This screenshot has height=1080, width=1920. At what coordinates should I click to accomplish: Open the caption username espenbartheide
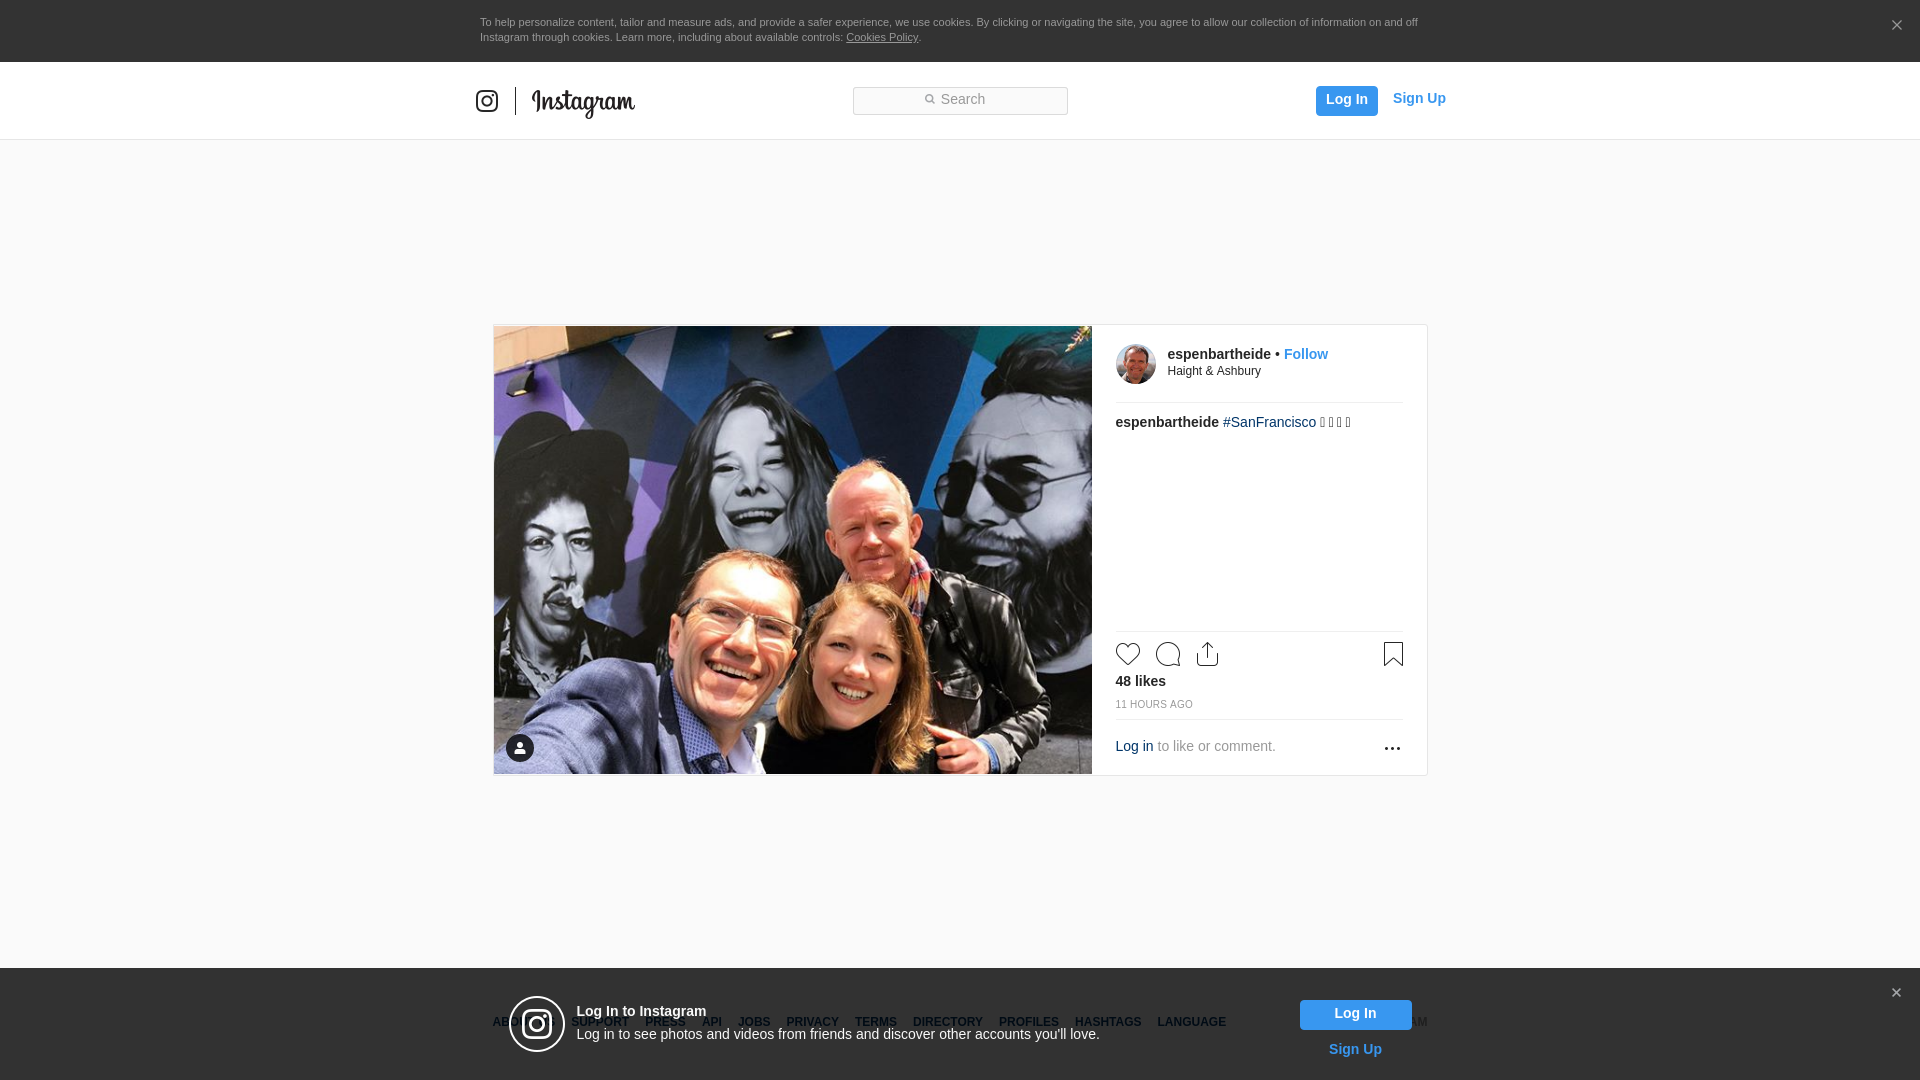point(1167,422)
